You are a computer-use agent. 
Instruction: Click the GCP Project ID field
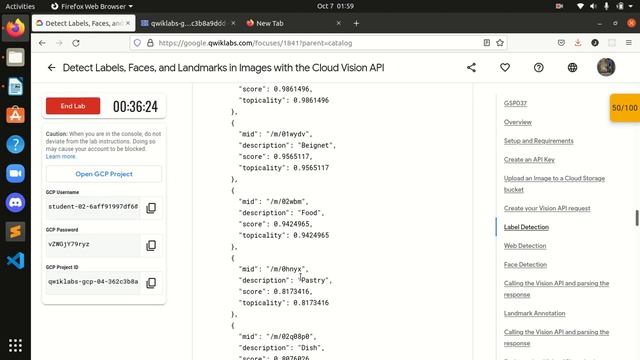(93, 282)
